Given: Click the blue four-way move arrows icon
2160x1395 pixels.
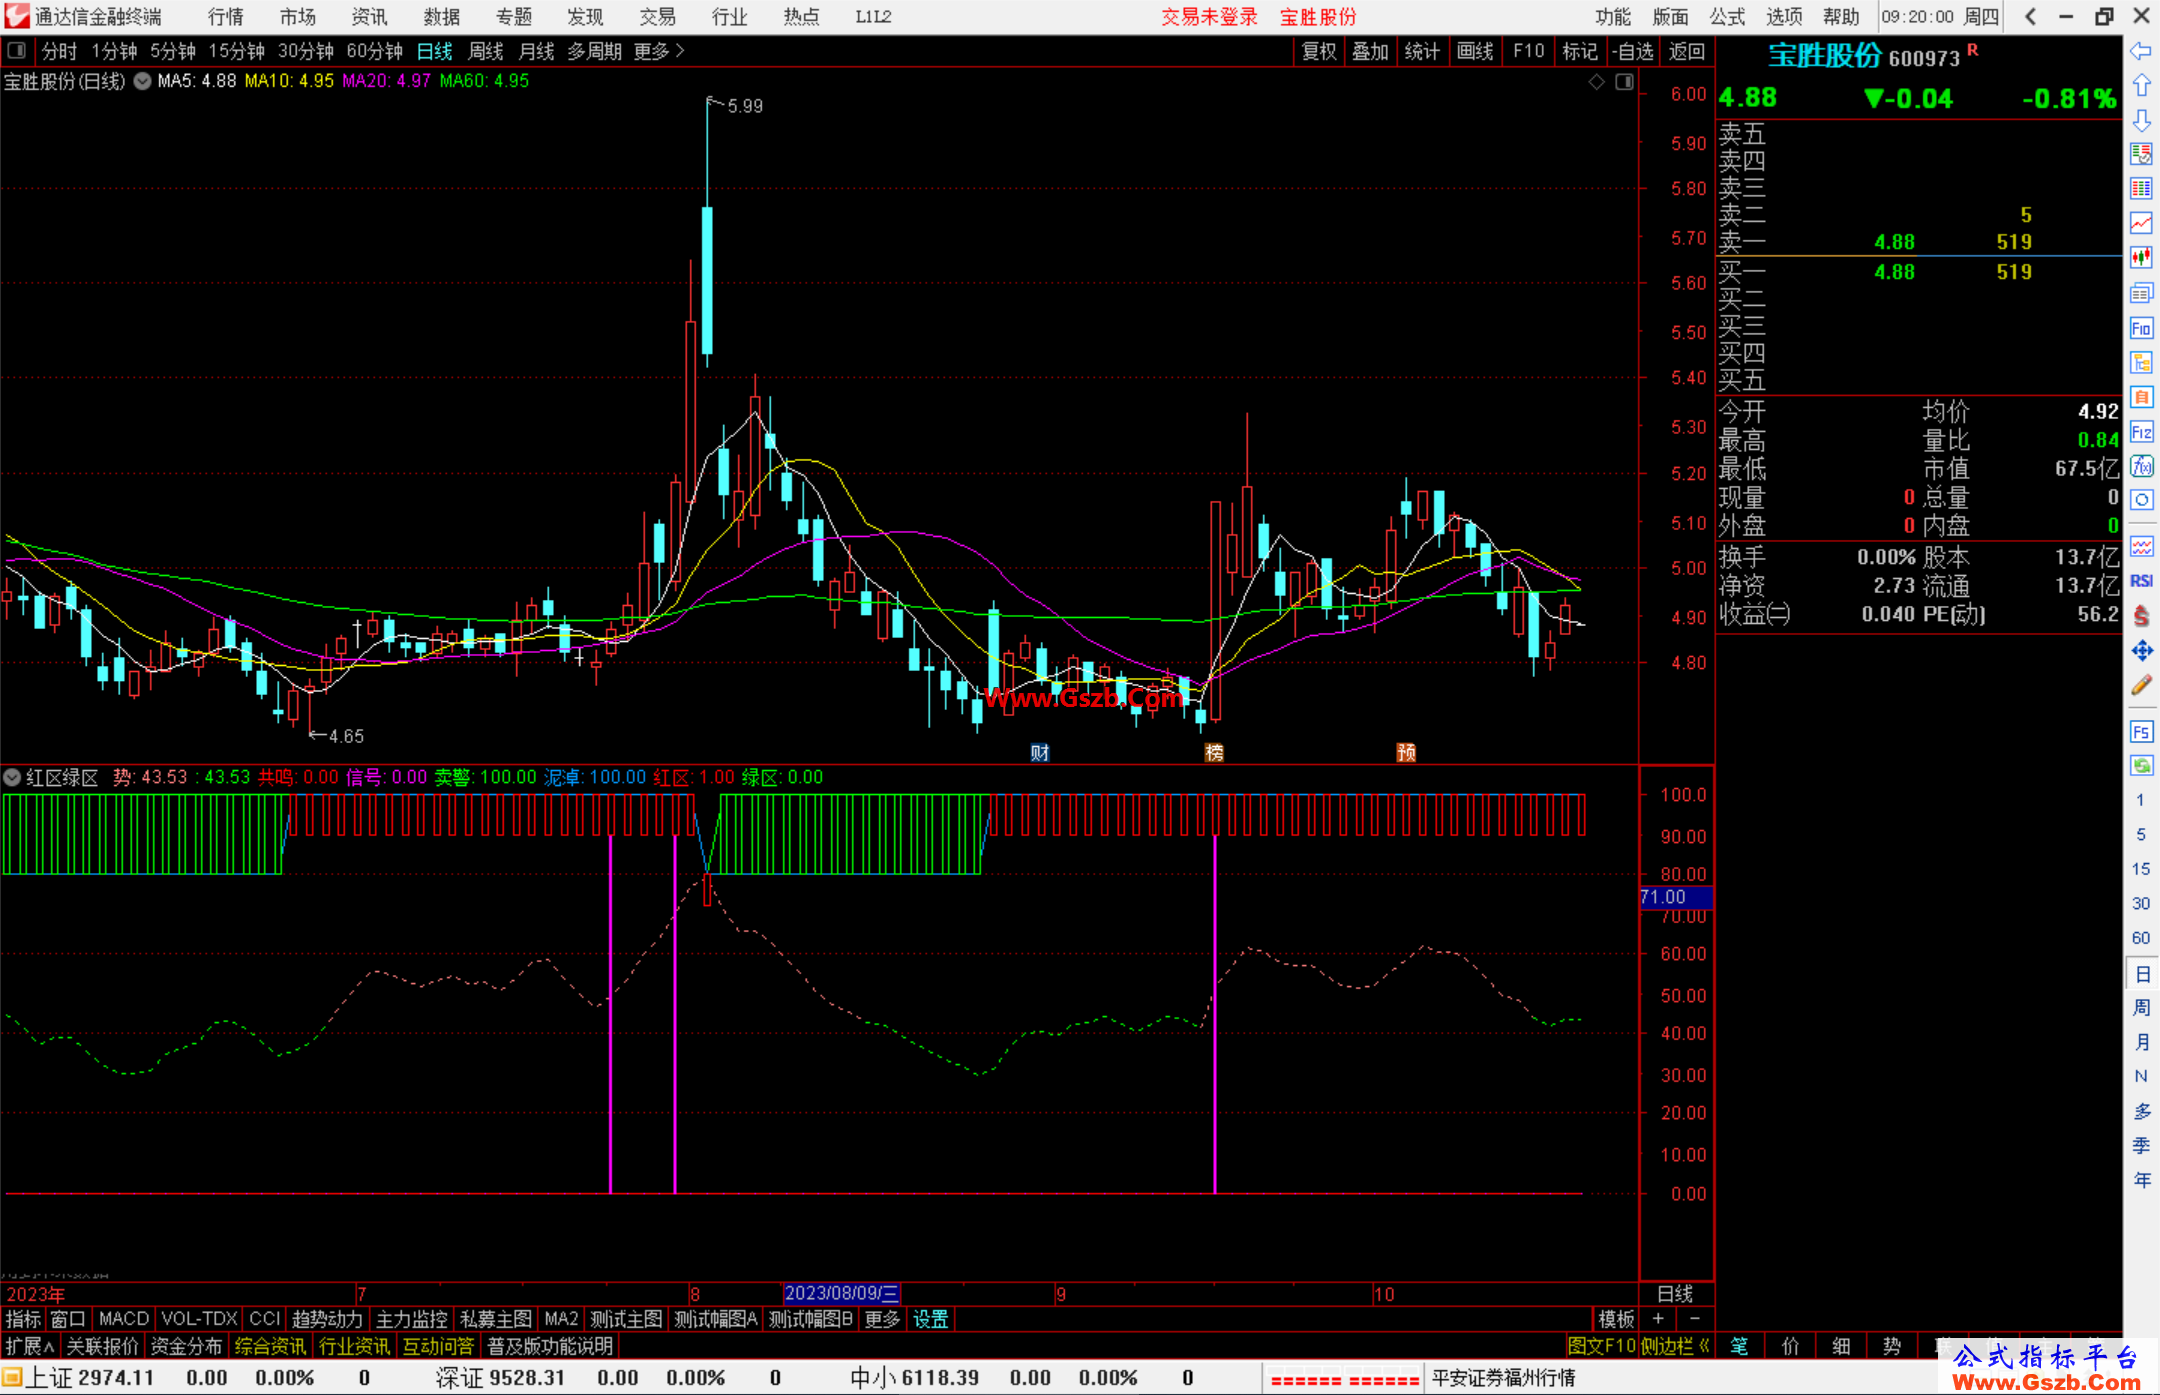Looking at the screenshot, I should pos(2141,651).
